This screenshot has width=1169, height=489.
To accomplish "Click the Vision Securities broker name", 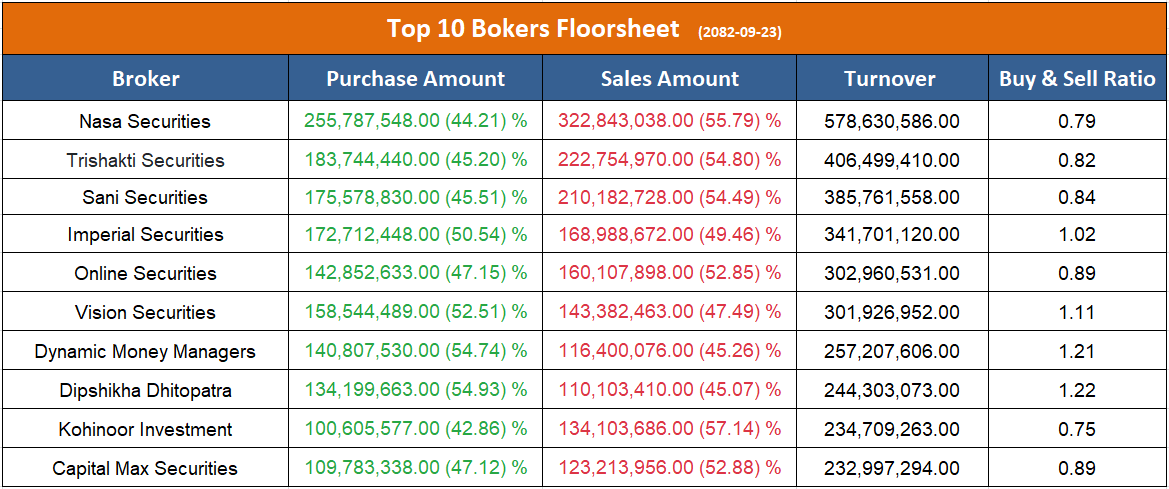I will pyautogui.click(x=145, y=313).
